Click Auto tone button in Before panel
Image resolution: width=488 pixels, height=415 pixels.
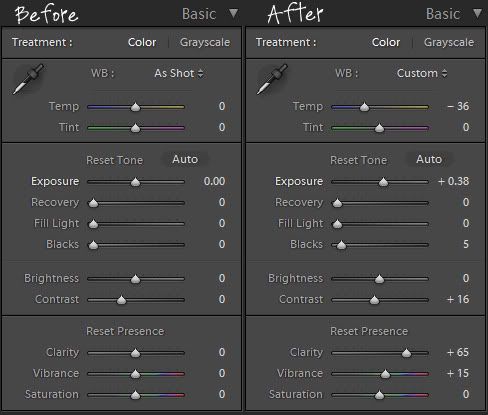[185, 159]
